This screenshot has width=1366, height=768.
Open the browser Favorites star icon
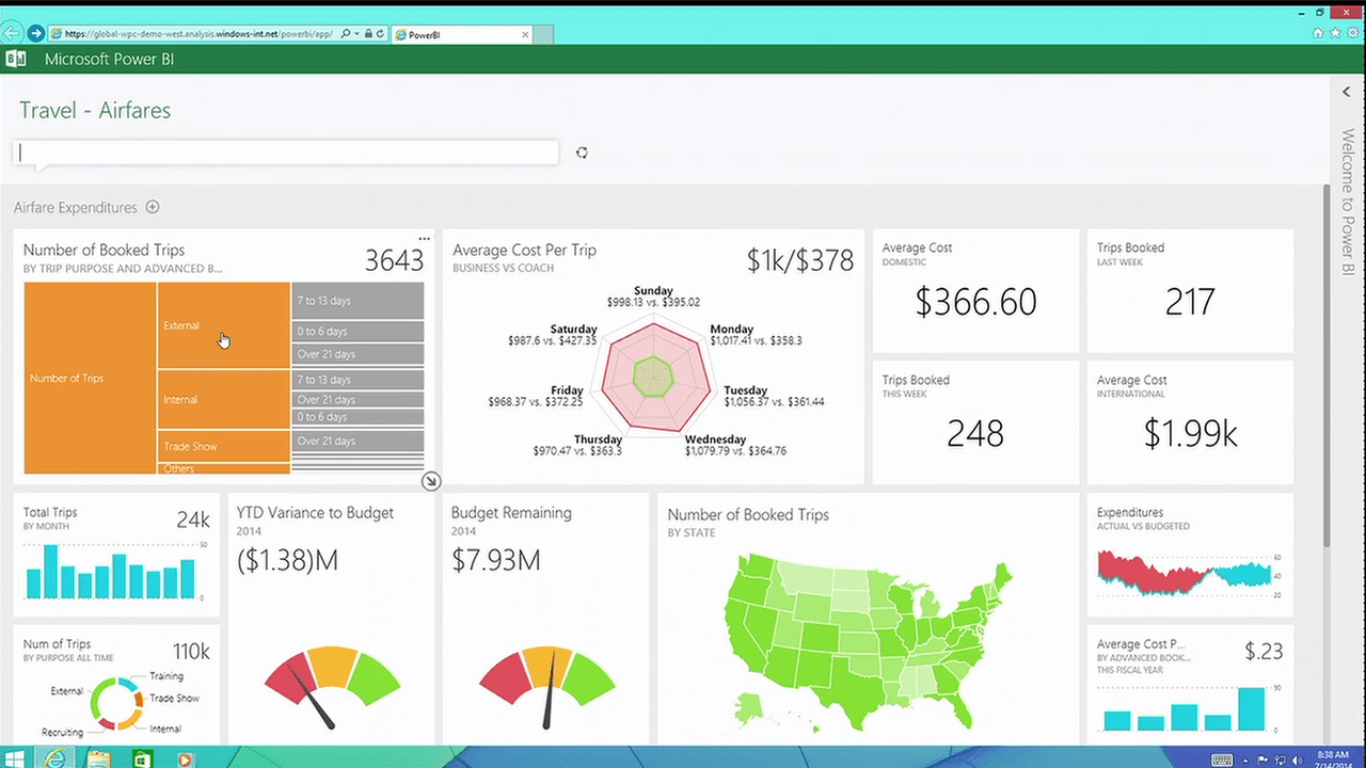click(1335, 33)
